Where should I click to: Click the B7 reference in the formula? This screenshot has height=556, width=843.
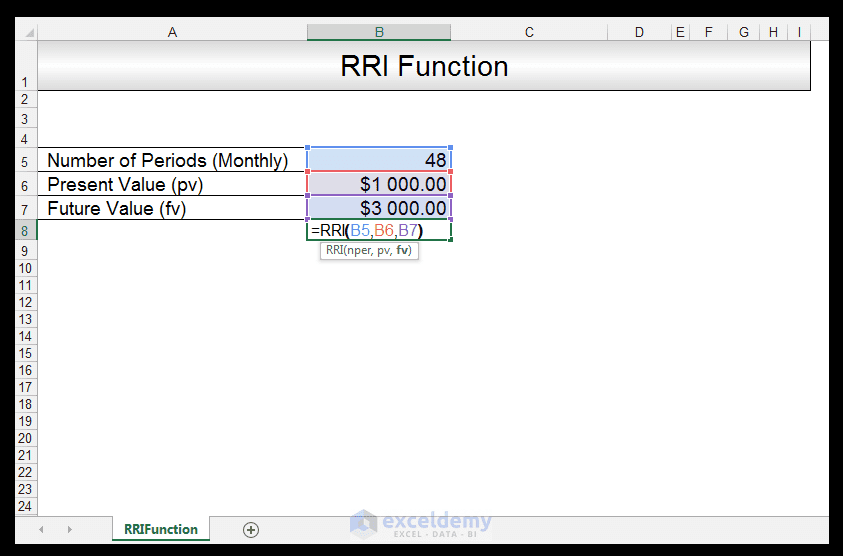coord(408,231)
